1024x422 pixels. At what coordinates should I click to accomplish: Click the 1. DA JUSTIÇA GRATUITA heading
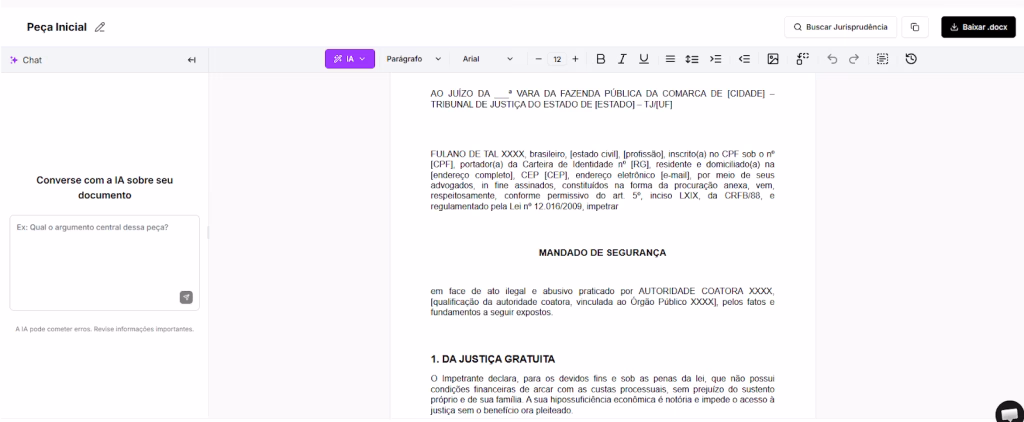(x=493, y=359)
